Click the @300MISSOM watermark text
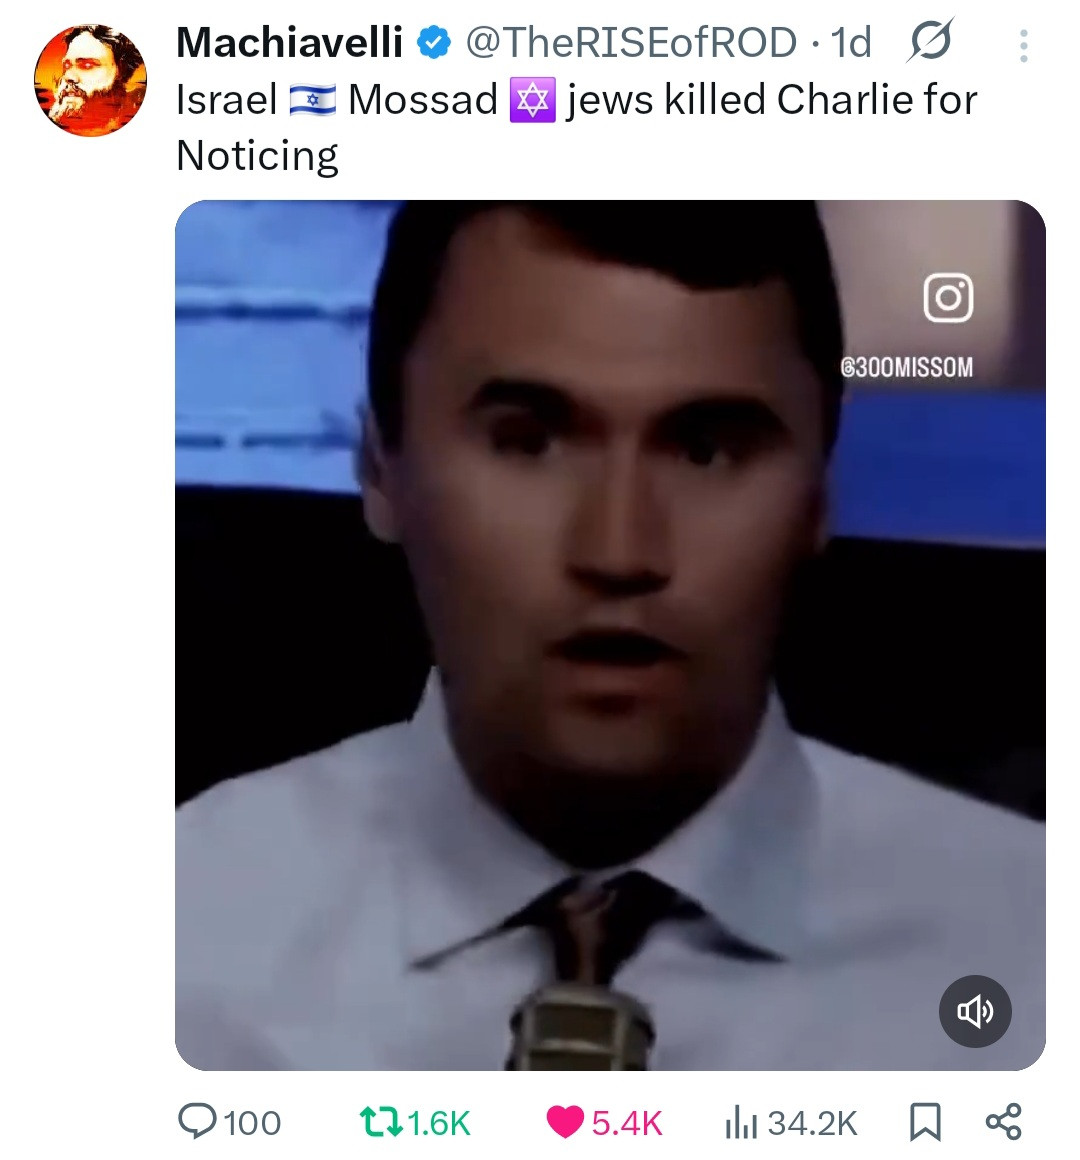The height and width of the screenshot is (1160, 1080). coord(906,367)
